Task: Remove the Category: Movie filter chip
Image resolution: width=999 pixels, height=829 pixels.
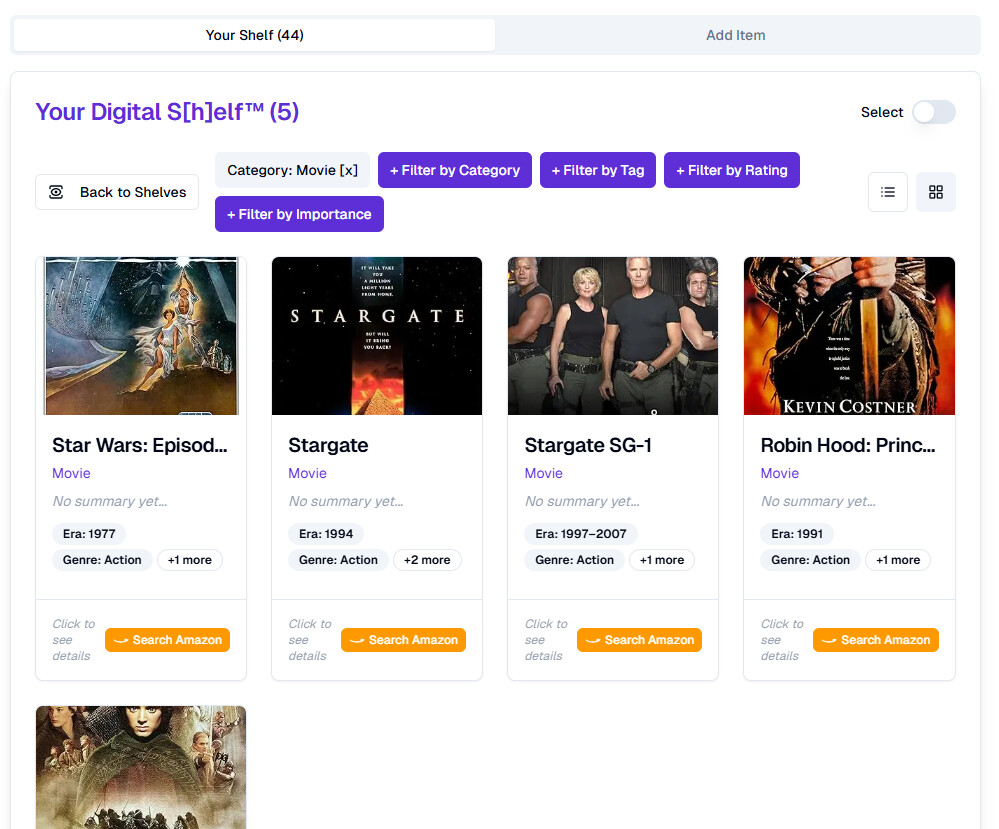Action: tap(292, 170)
